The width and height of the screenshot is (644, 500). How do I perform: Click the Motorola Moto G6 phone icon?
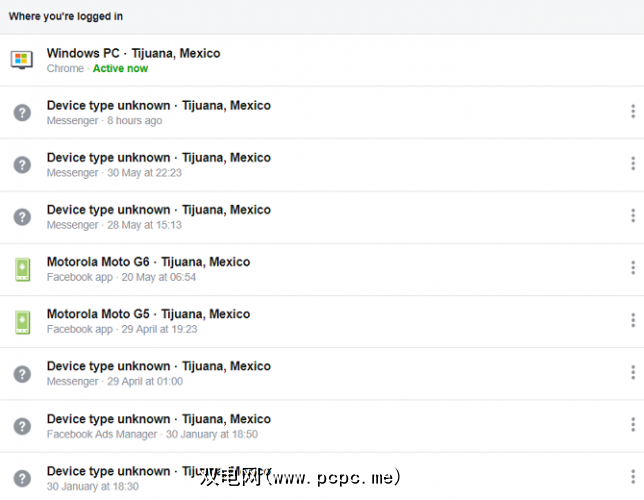click(21, 269)
